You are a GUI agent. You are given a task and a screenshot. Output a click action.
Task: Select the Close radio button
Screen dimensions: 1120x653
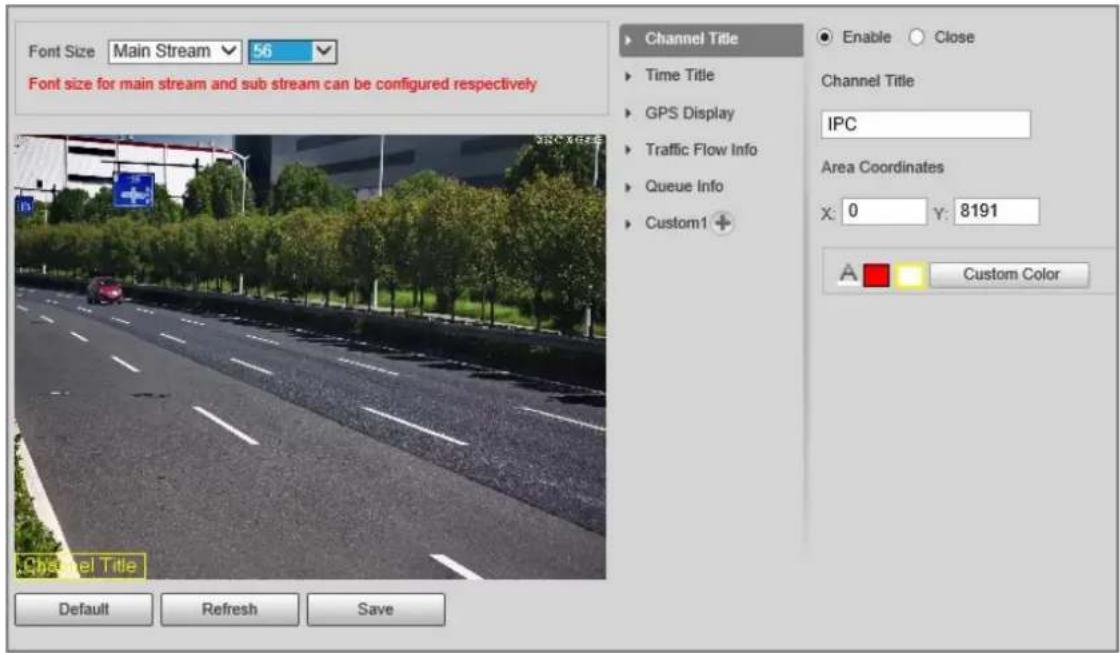pyautogui.click(x=916, y=37)
